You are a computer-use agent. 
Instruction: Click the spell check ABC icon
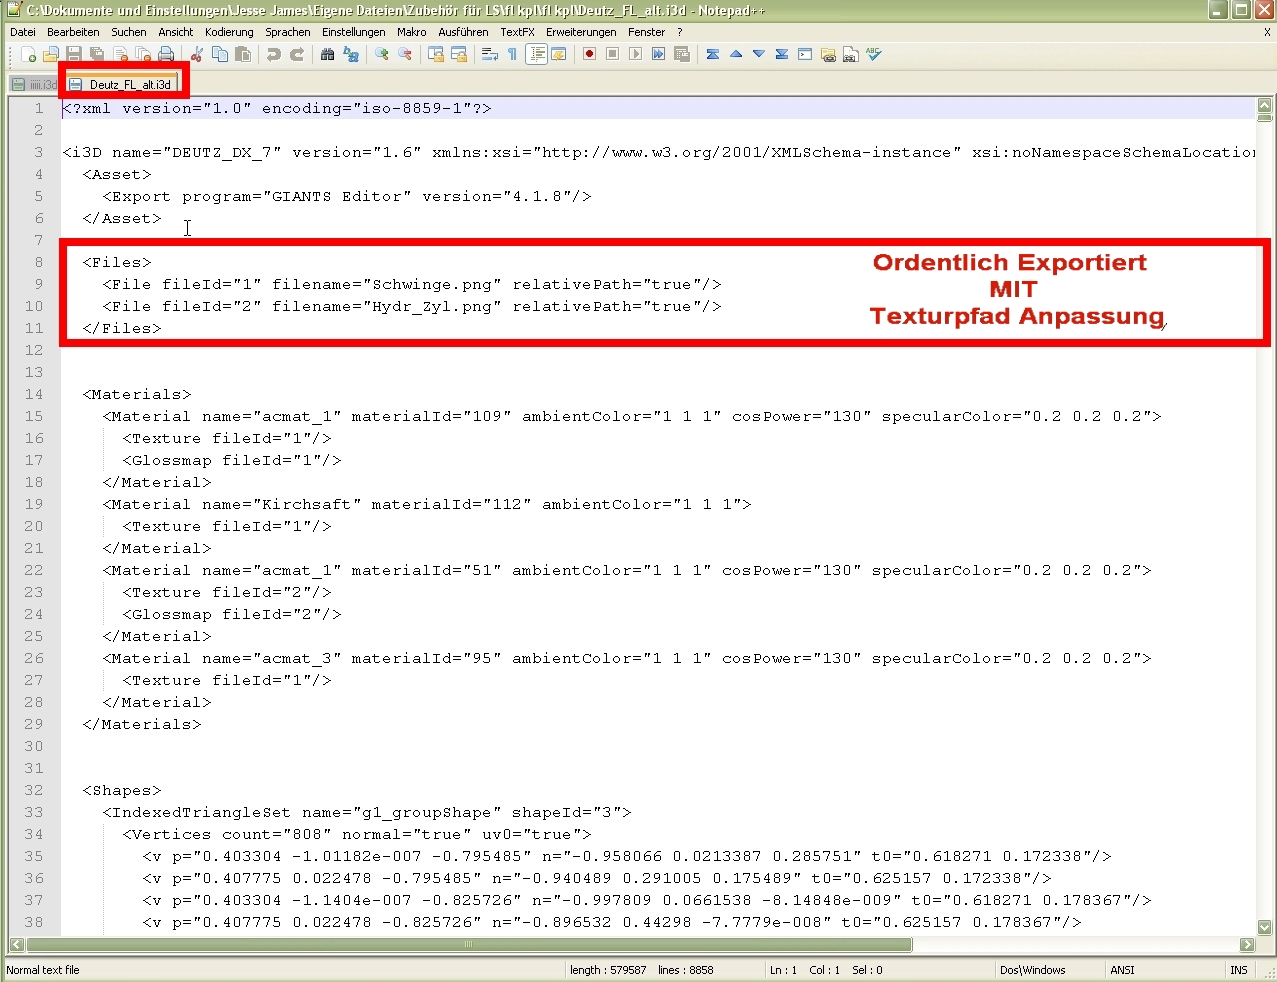874,54
